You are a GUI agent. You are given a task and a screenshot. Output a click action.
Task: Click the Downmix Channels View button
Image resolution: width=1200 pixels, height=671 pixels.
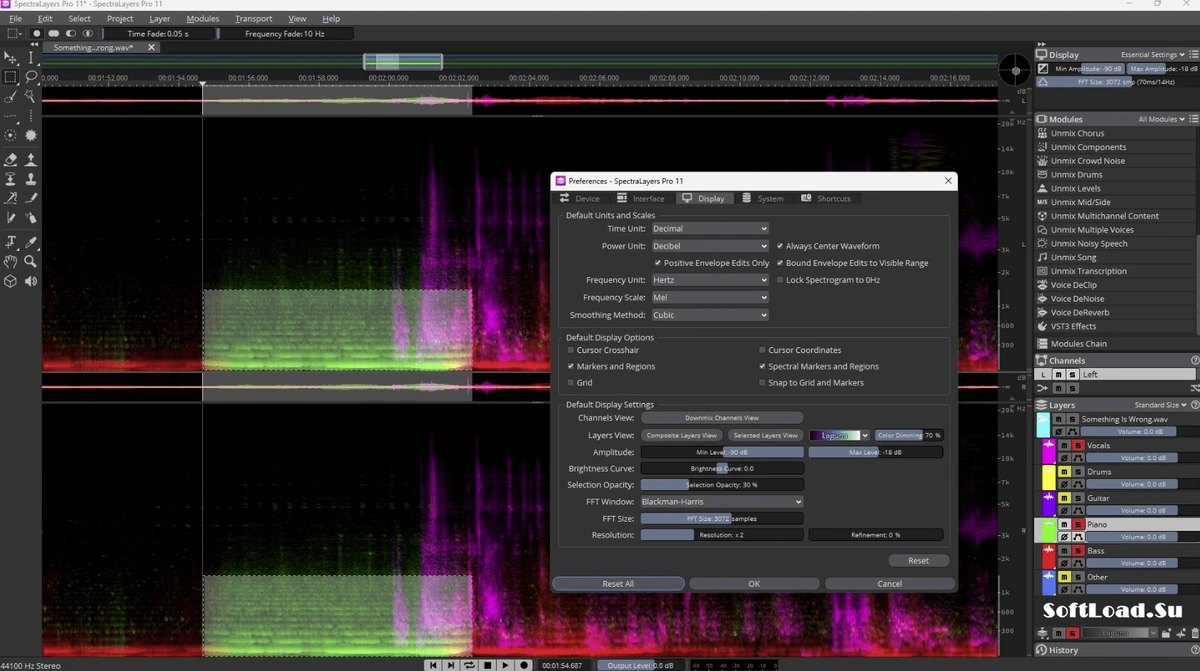721,417
